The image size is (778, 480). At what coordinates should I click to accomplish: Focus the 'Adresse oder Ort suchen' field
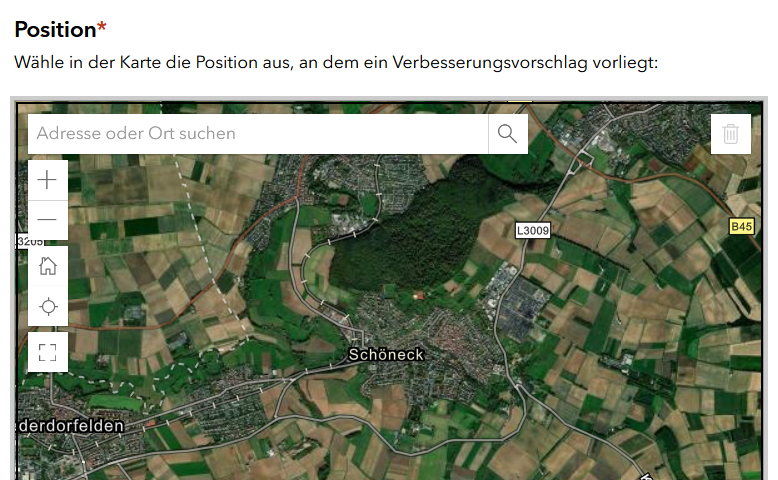point(258,134)
